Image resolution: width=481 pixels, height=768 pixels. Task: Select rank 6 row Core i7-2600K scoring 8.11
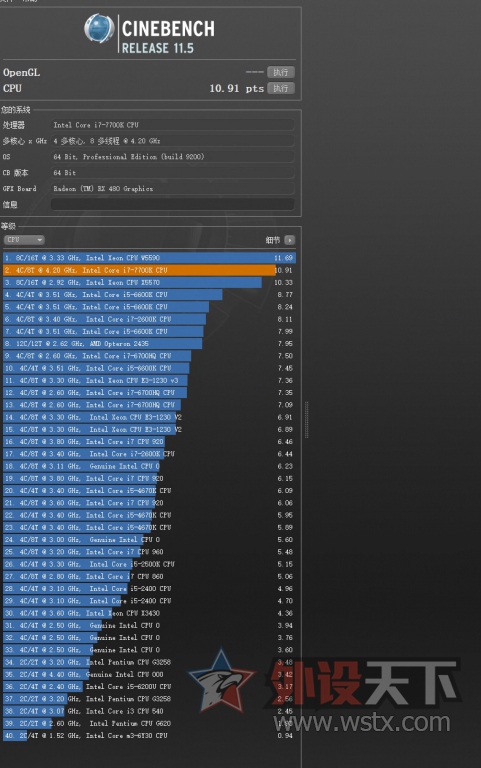[149, 319]
